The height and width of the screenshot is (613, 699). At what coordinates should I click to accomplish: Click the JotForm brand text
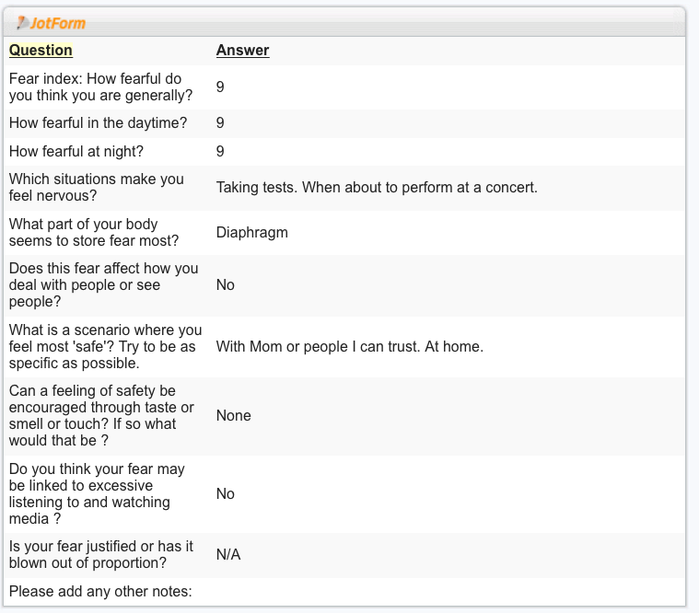(x=58, y=23)
